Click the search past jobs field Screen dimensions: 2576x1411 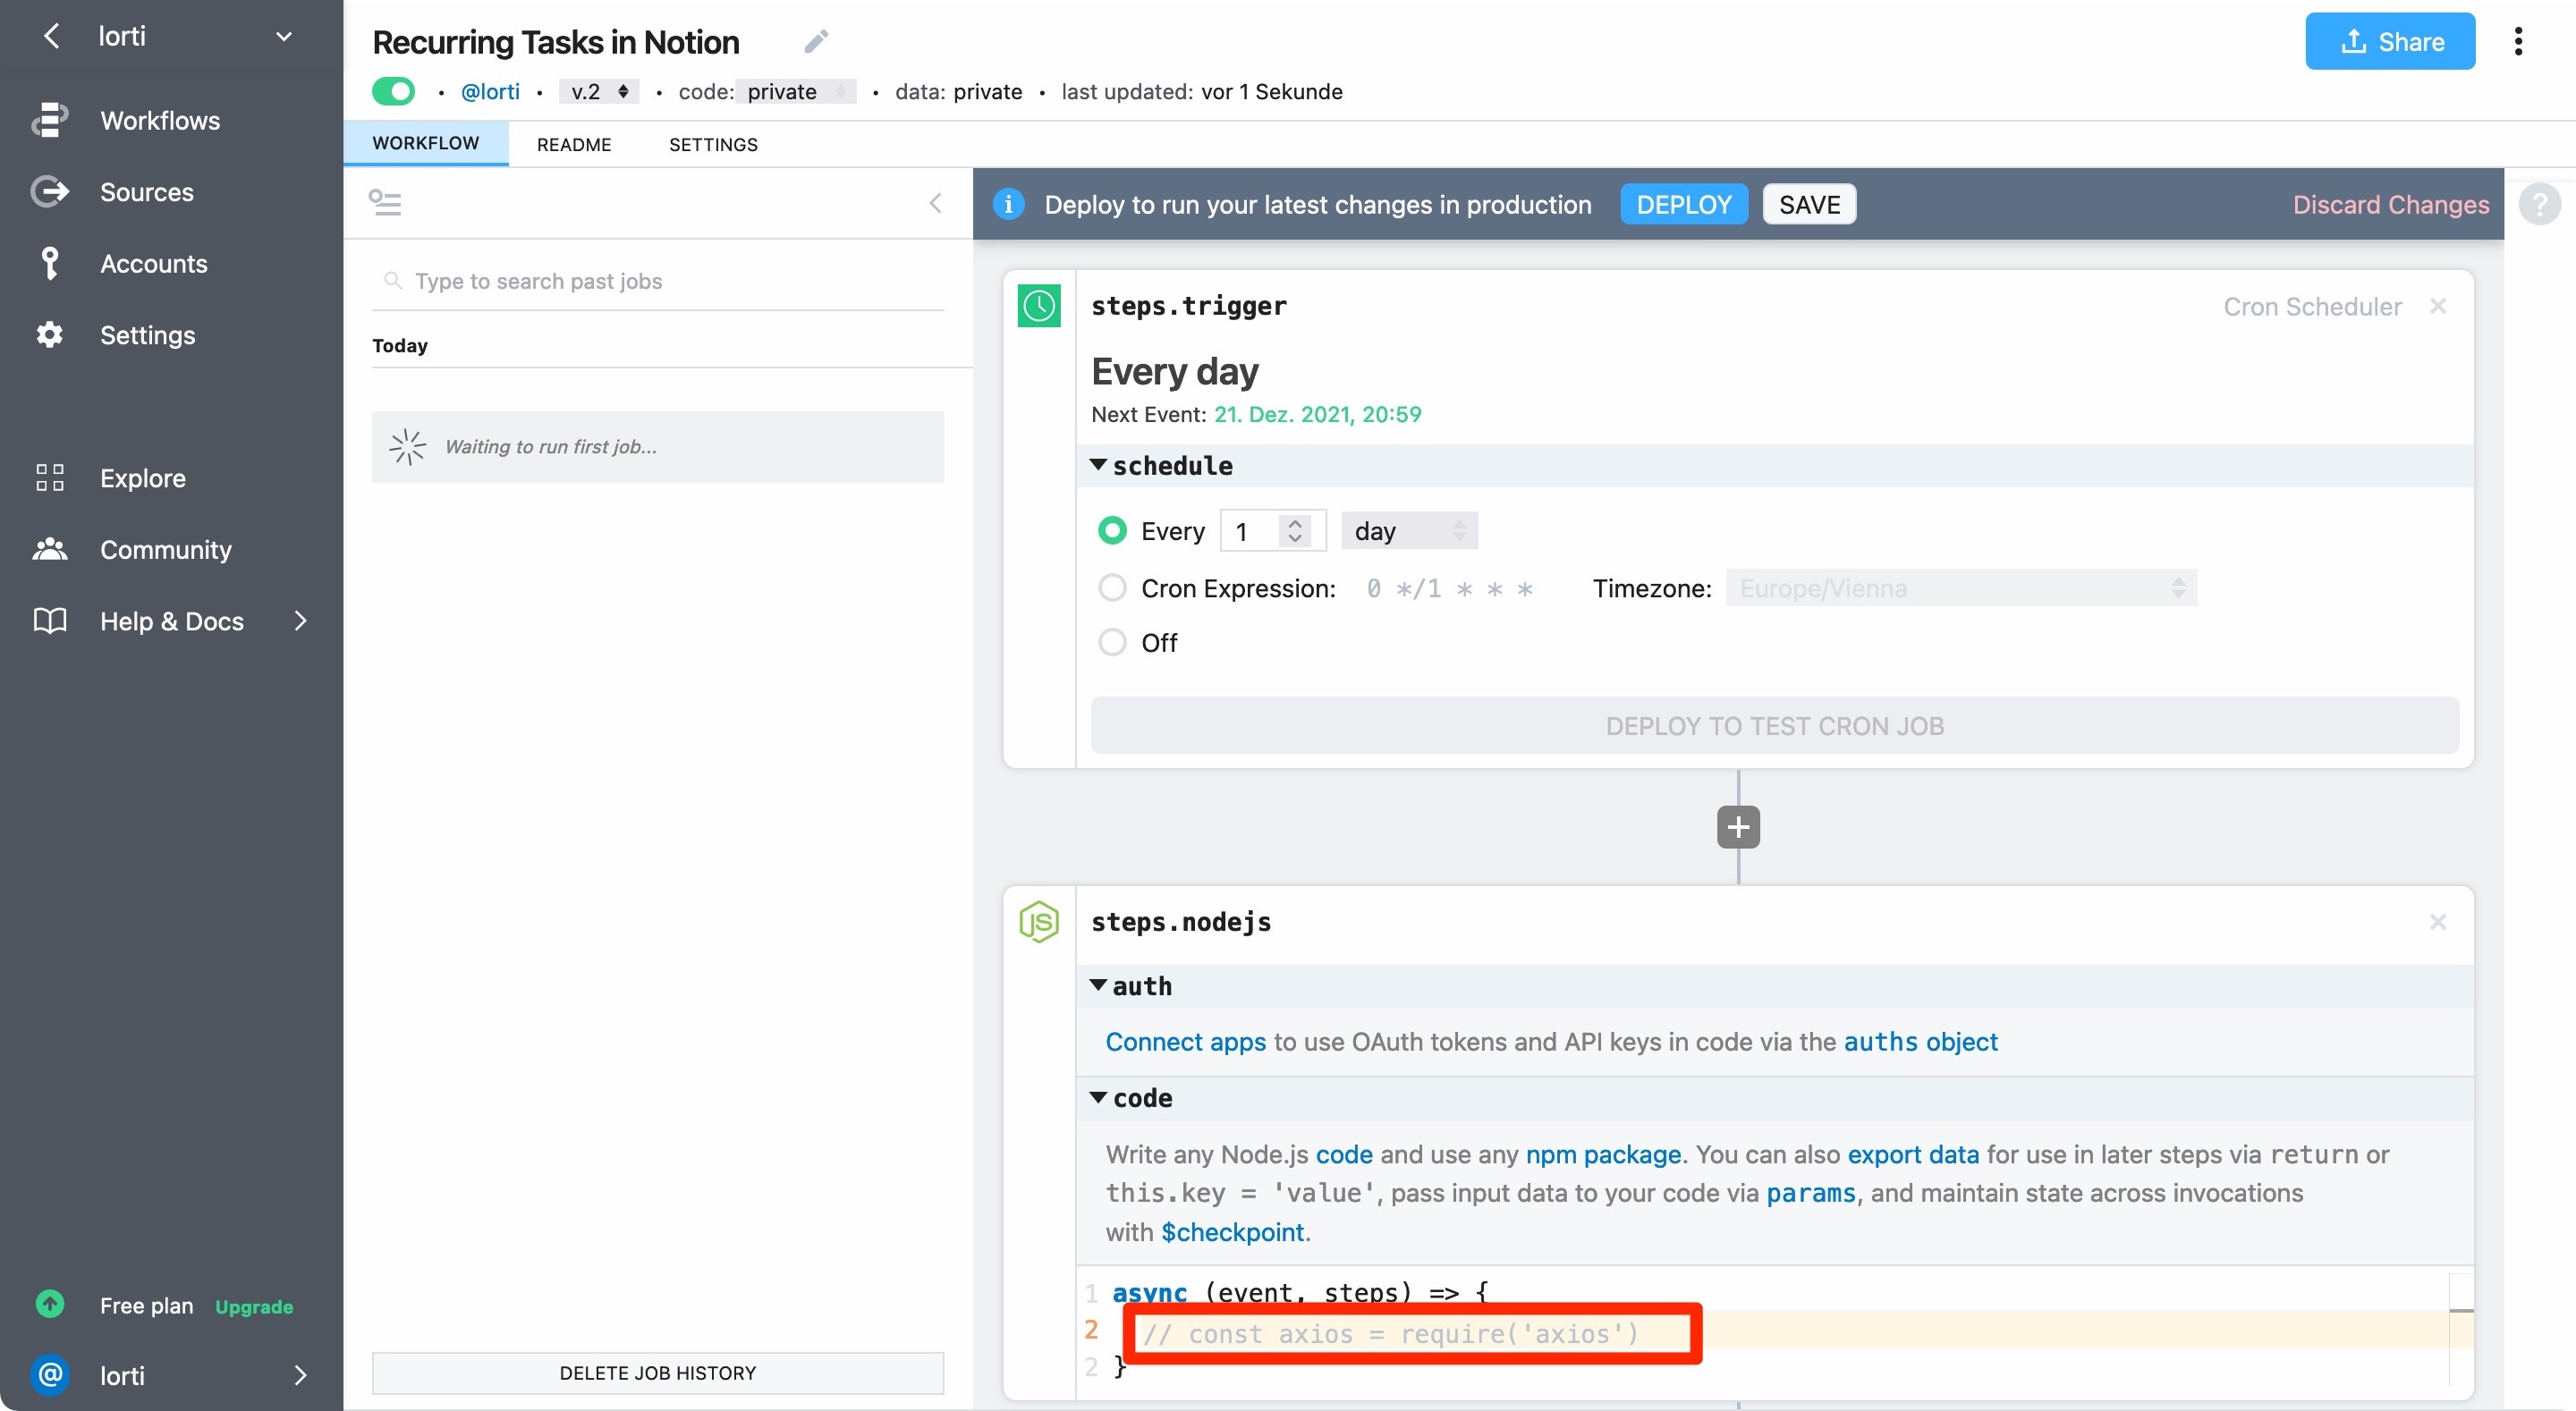point(660,281)
